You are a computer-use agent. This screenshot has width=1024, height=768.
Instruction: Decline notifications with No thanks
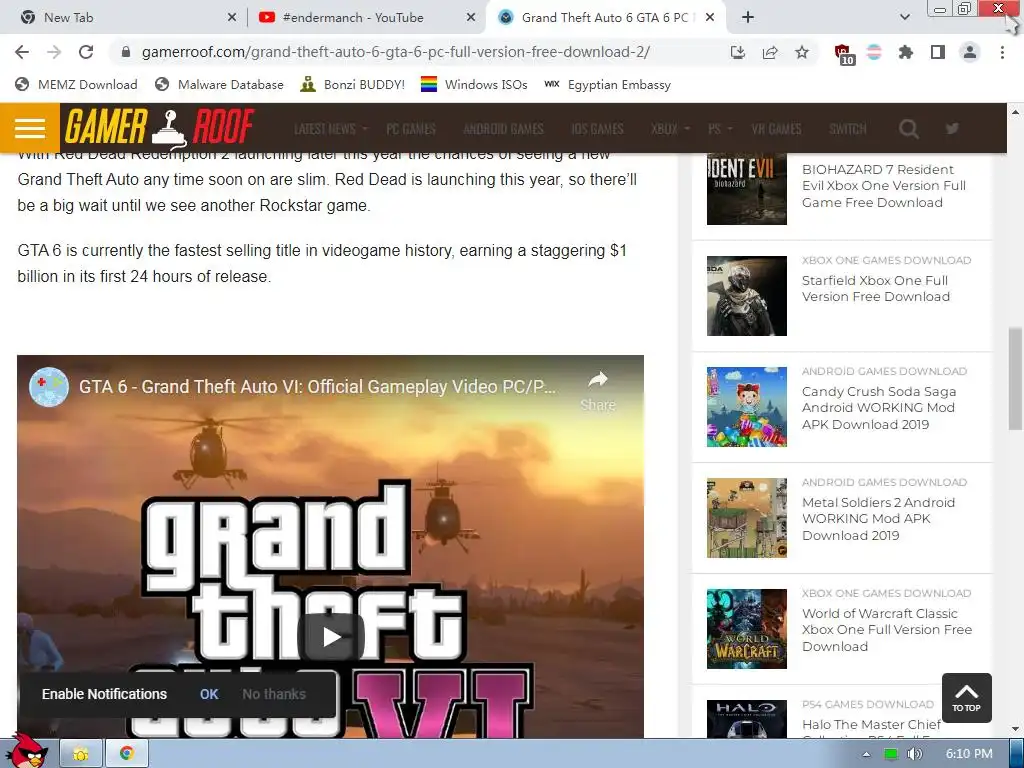pyautogui.click(x=274, y=694)
